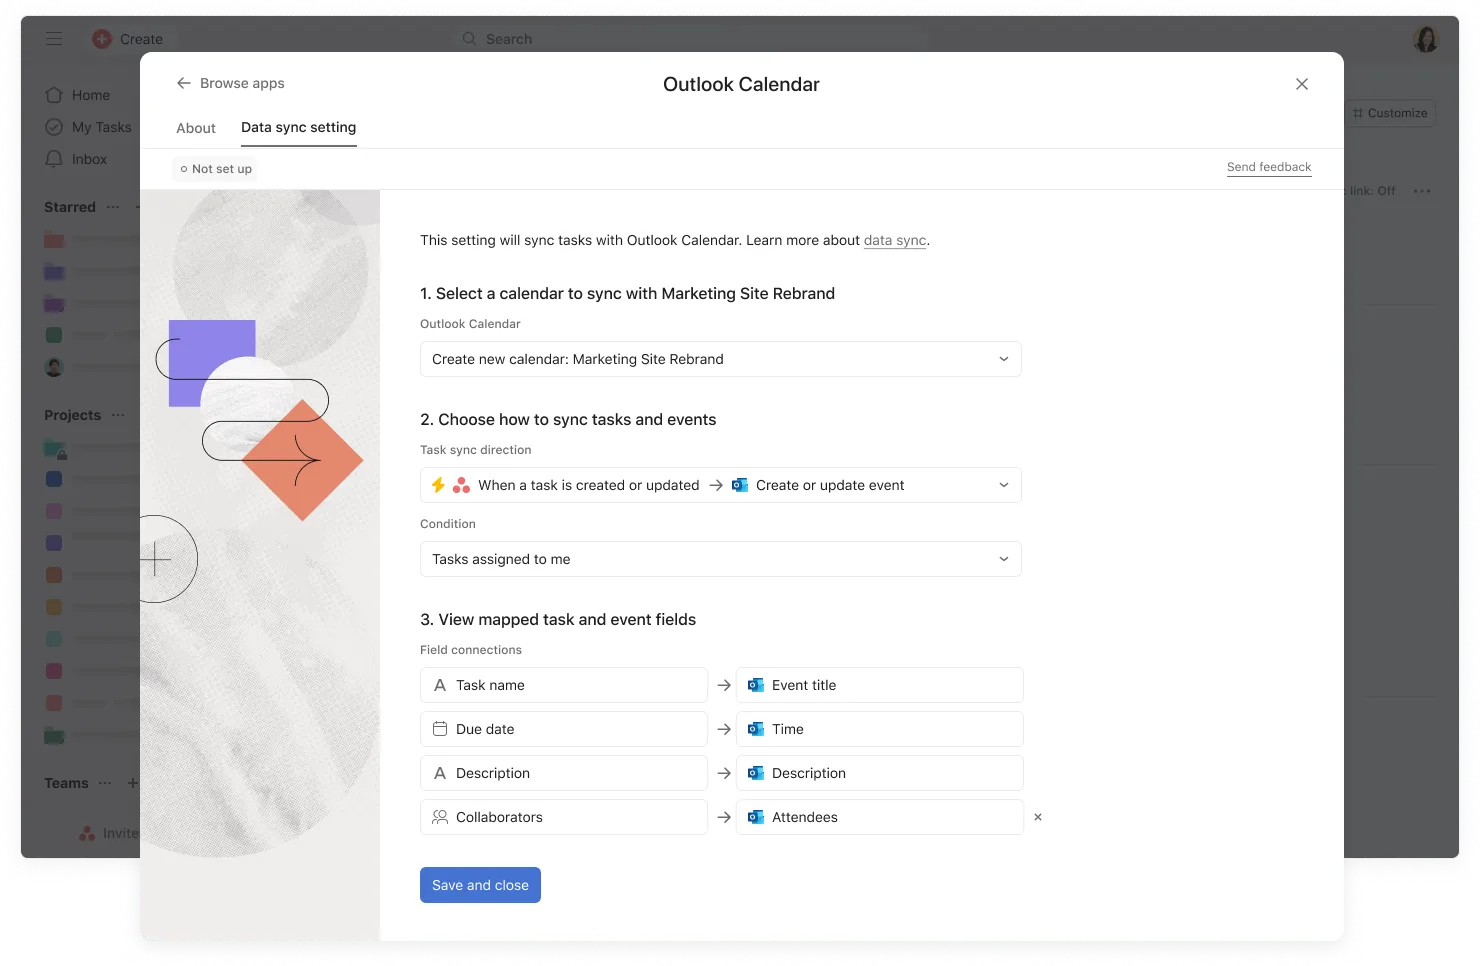
Task: Click the Send feedback link
Action: [x=1268, y=167]
